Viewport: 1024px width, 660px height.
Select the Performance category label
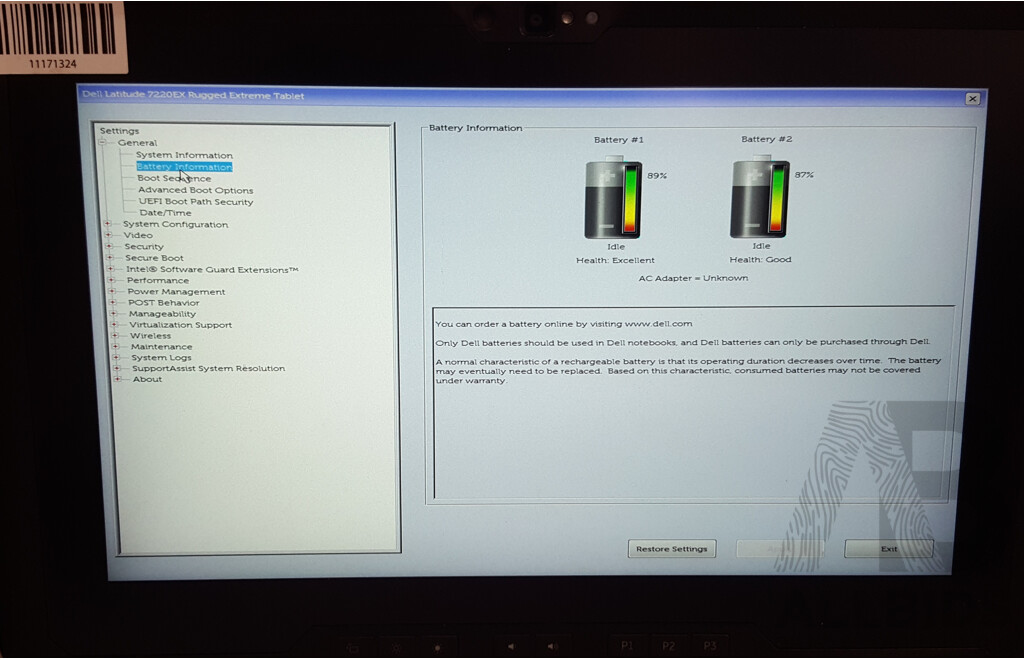pos(157,281)
